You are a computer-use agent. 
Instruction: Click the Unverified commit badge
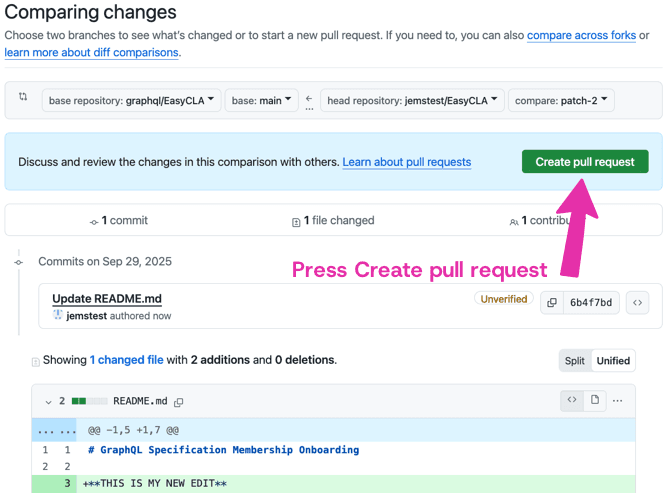pos(504,299)
